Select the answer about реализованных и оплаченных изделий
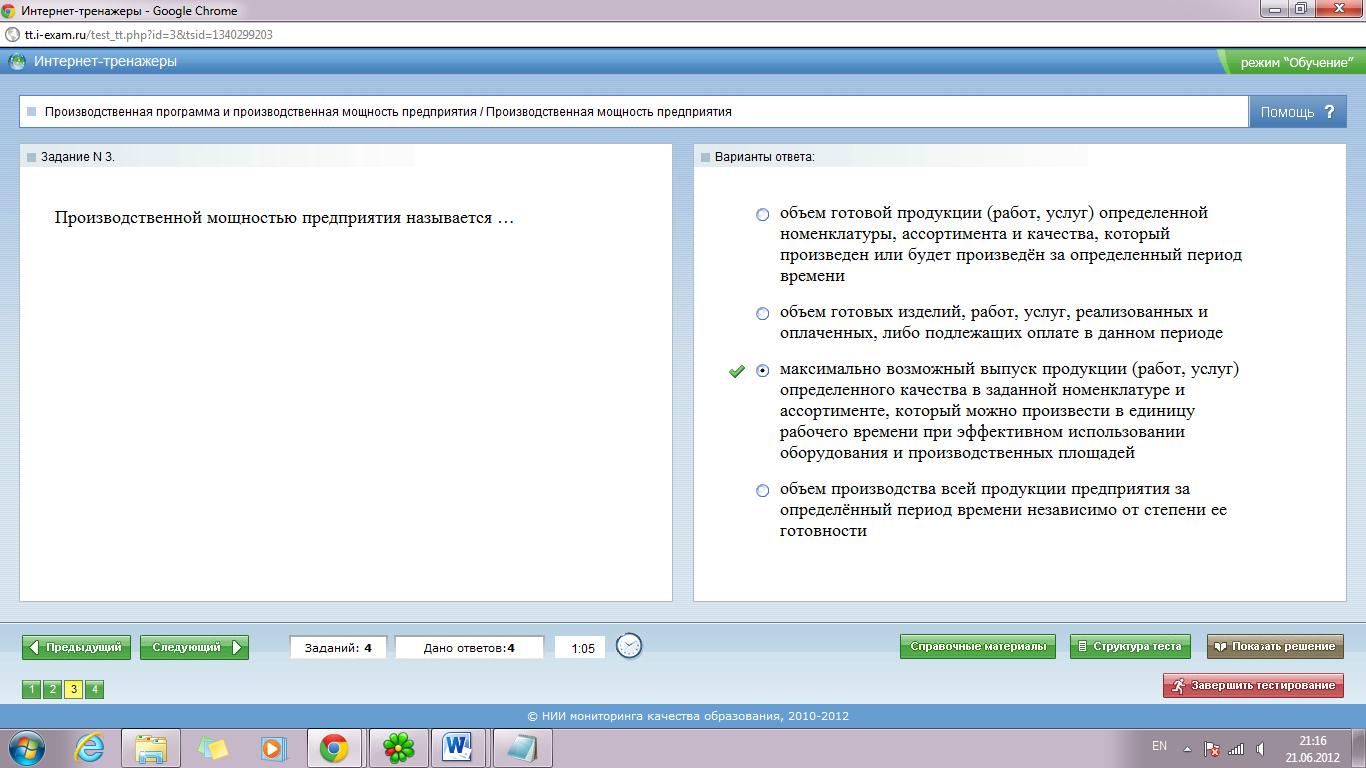This screenshot has width=1366, height=768. click(x=763, y=313)
